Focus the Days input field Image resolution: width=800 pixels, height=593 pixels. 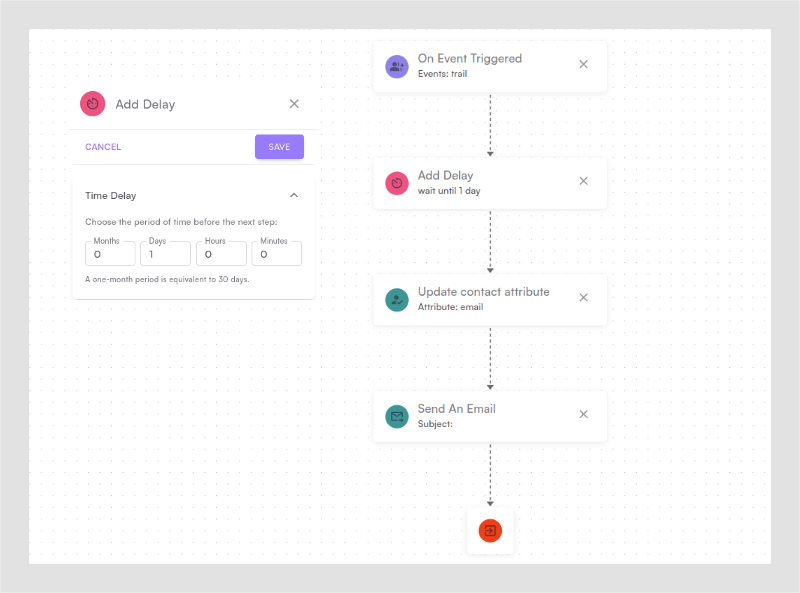click(x=165, y=254)
